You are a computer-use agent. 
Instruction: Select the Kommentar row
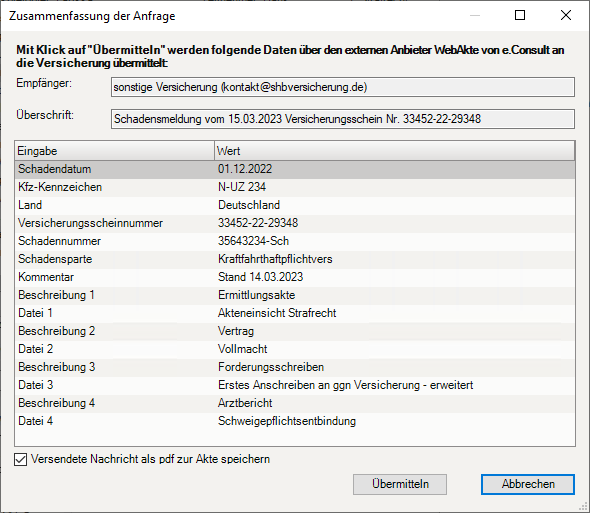click(x=295, y=277)
